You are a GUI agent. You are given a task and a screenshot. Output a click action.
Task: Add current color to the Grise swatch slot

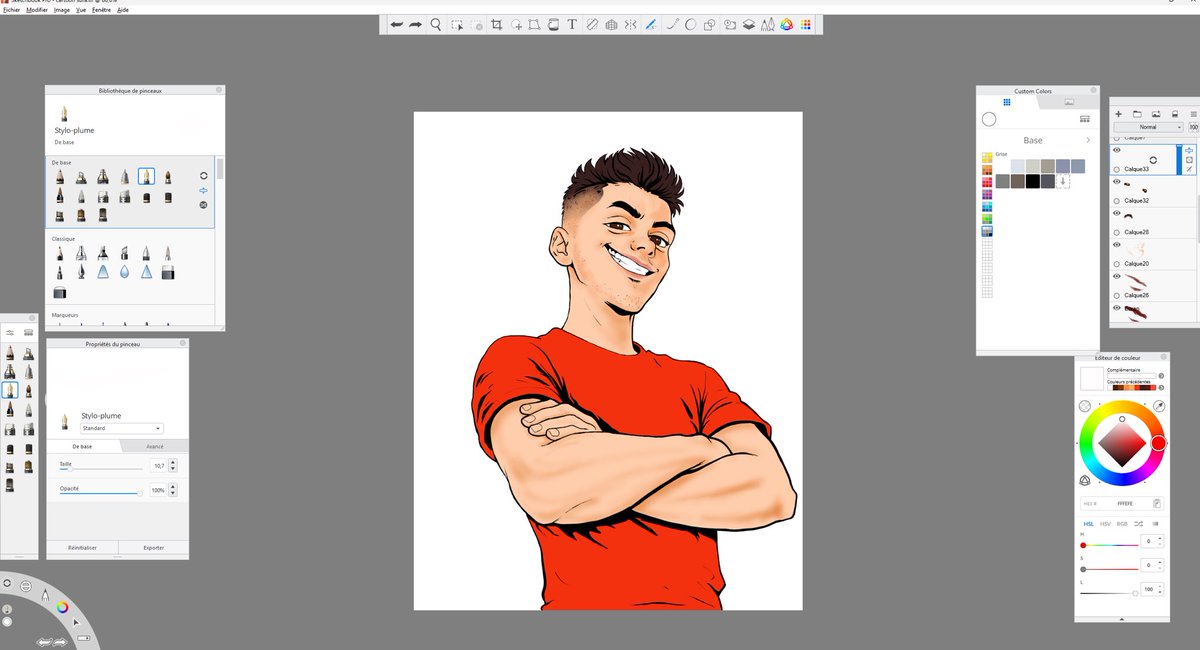pos(1063,181)
